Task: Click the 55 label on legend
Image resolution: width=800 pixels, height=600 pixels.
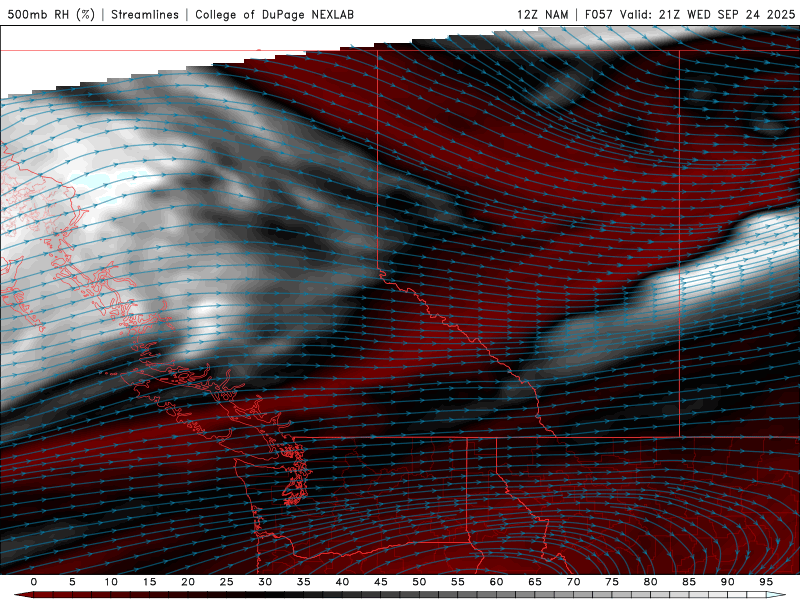Action: point(458,582)
